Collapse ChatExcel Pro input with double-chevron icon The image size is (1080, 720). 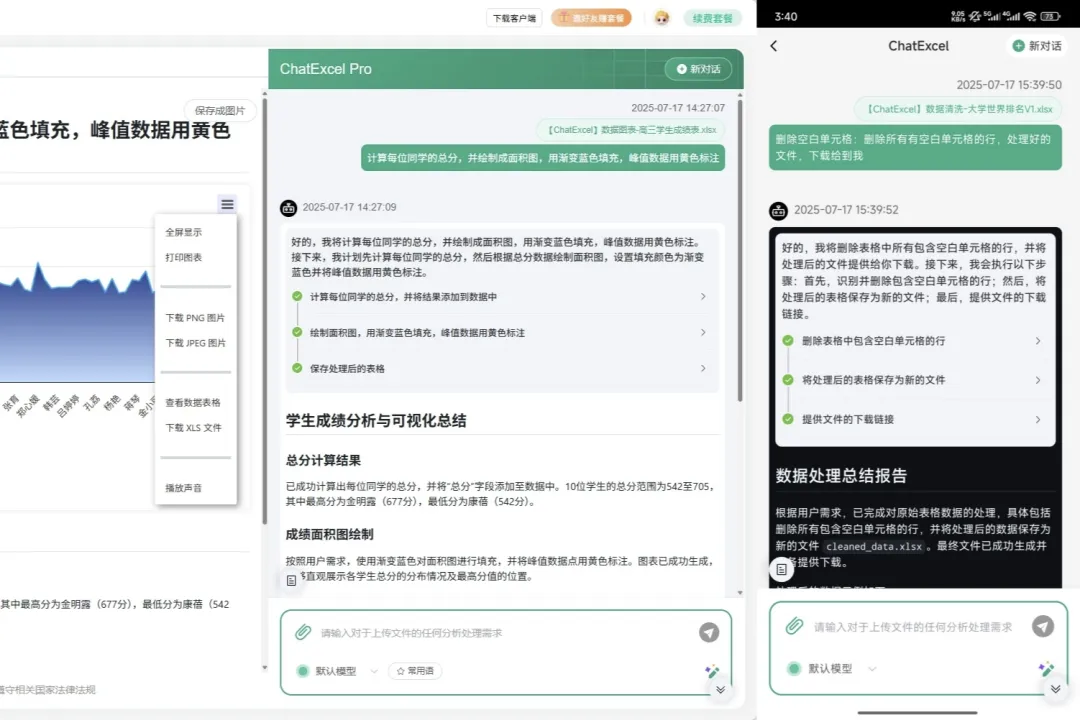coord(720,690)
